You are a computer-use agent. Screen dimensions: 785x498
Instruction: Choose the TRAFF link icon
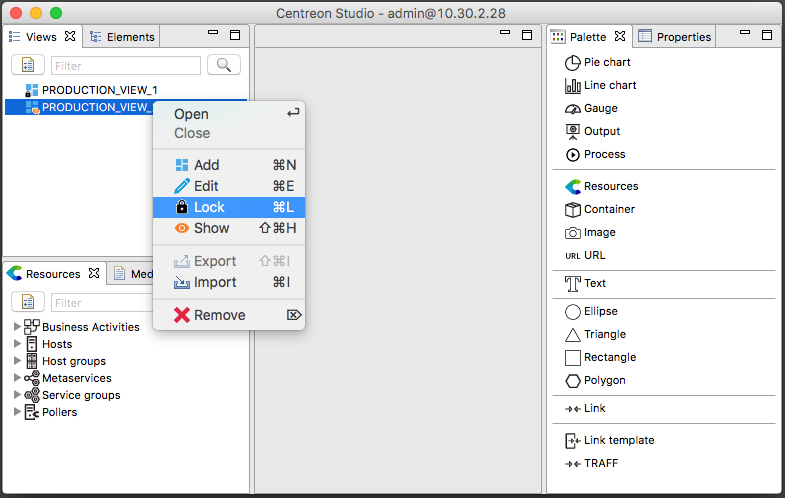coord(572,464)
